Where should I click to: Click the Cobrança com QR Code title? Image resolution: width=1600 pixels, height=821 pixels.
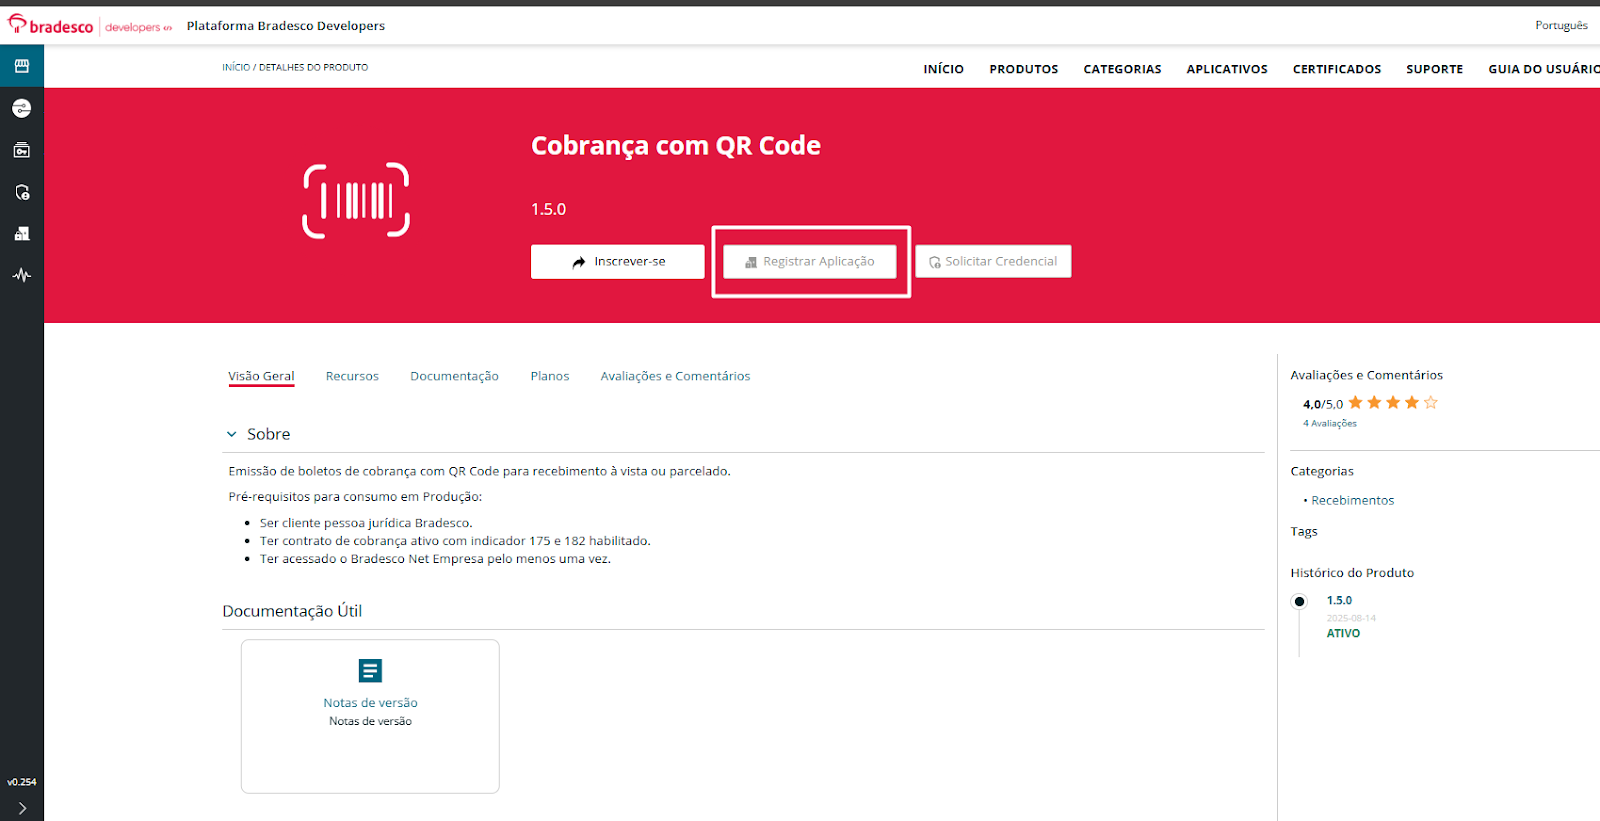[x=675, y=146]
